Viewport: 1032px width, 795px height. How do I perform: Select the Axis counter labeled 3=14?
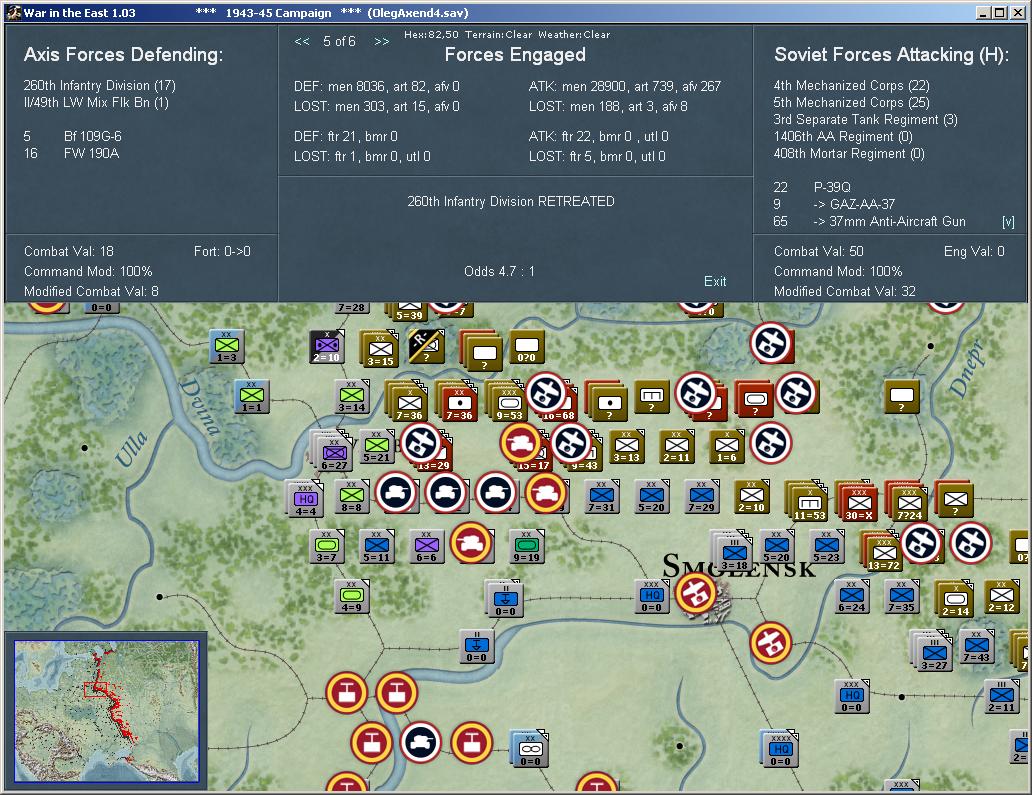click(x=351, y=397)
